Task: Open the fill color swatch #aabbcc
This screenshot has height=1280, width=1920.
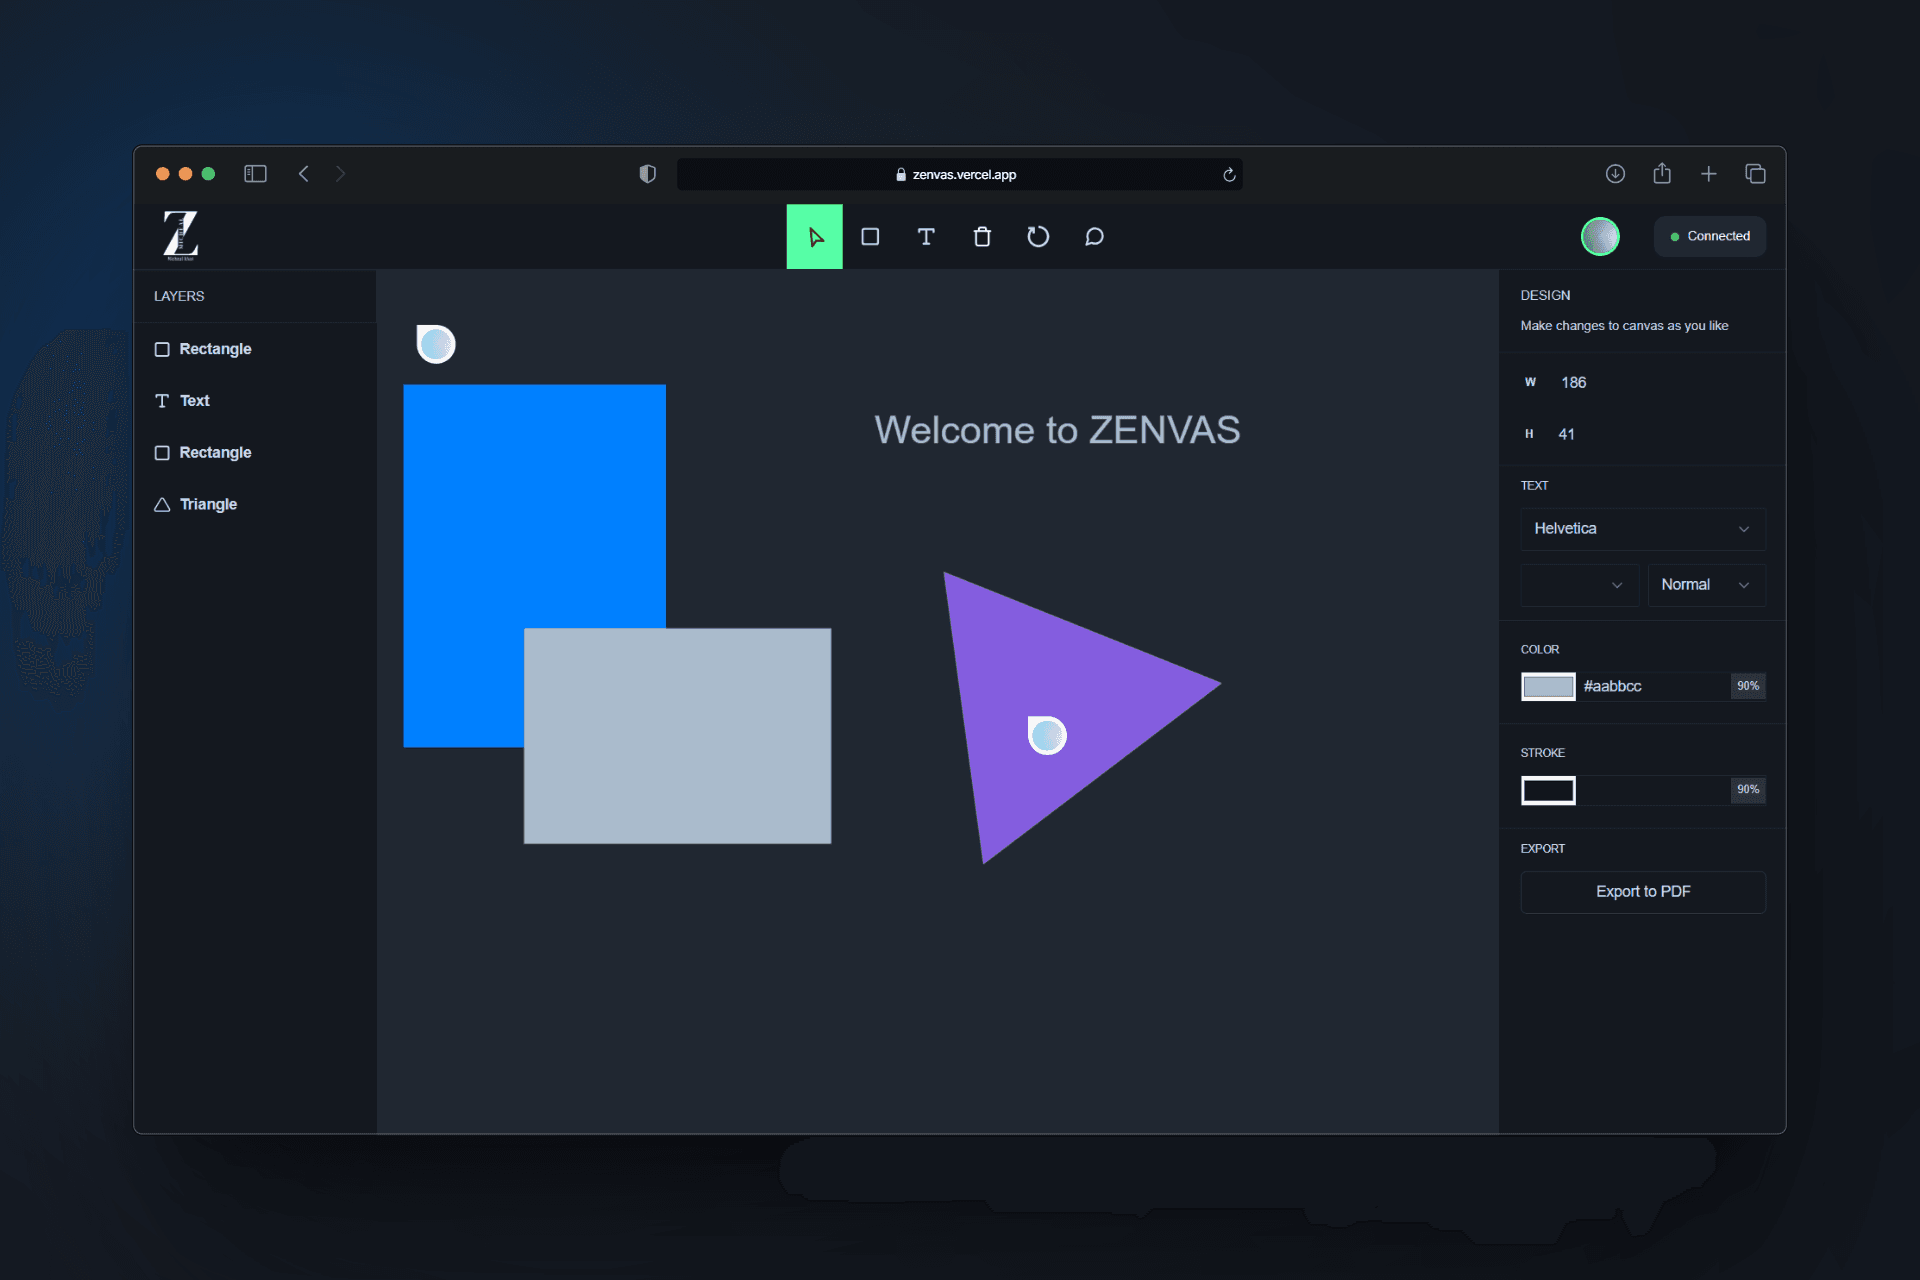Action: [1548, 686]
